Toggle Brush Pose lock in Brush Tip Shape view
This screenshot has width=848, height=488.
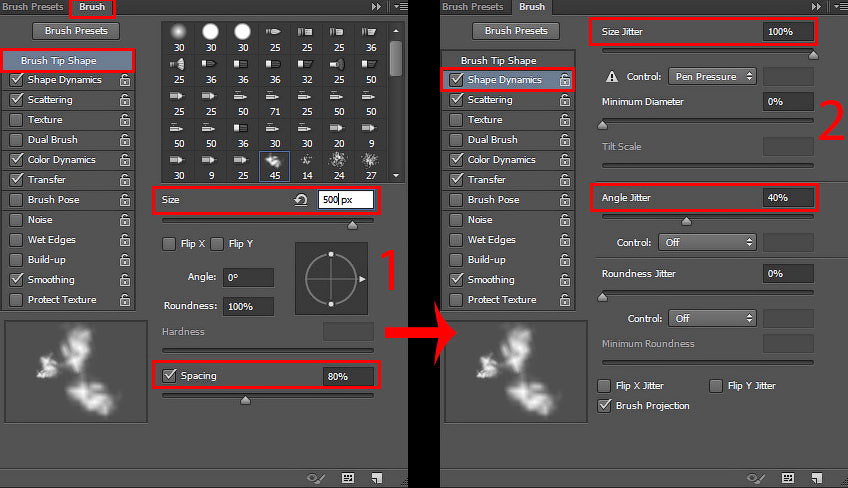click(125, 200)
